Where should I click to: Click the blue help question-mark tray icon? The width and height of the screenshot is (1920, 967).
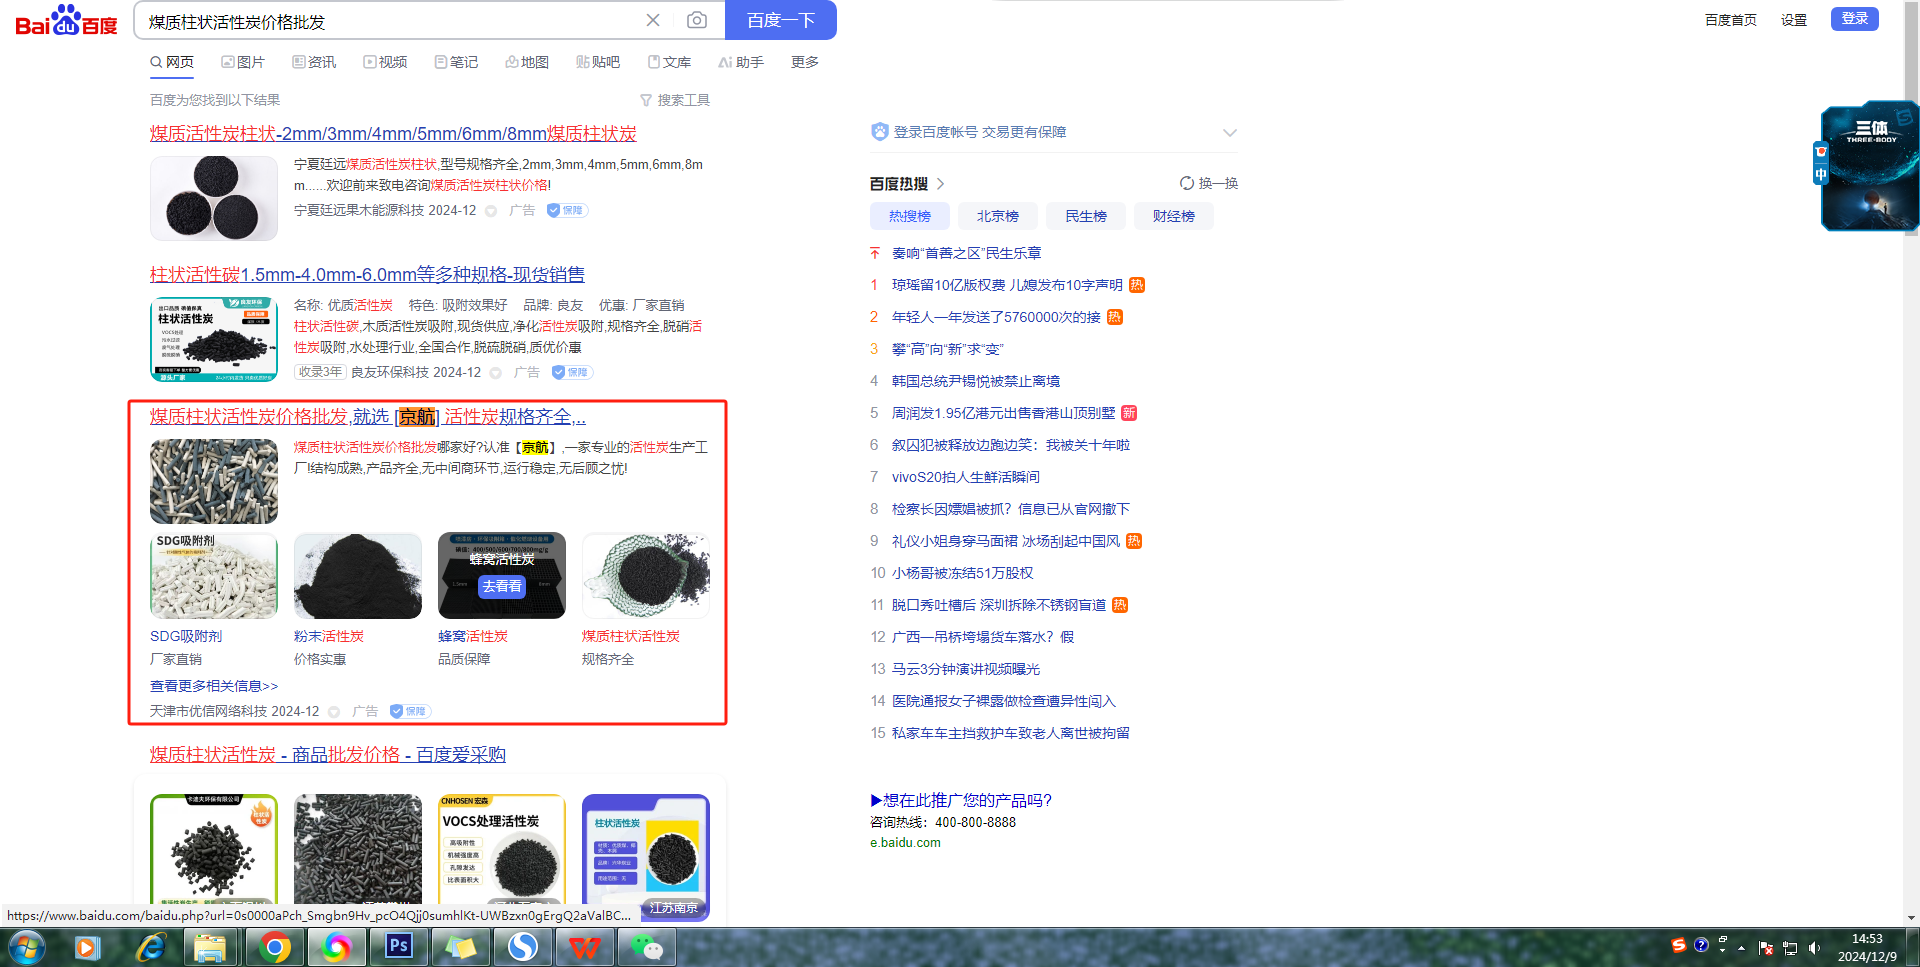1701,945
